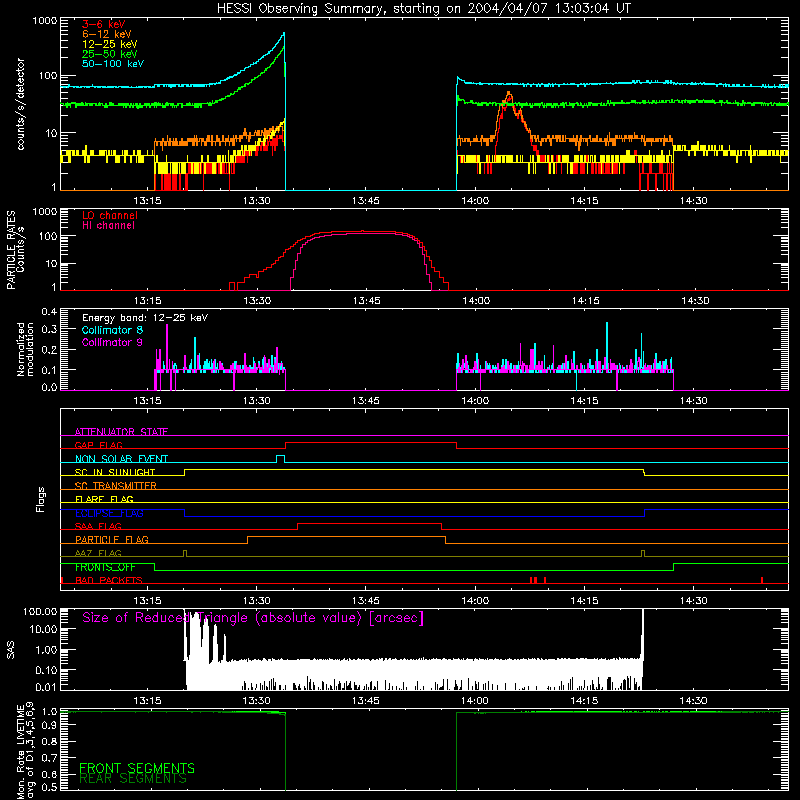Click the FLARE_FLAG label
Screen dimensions: 800x800
[x=104, y=499]
